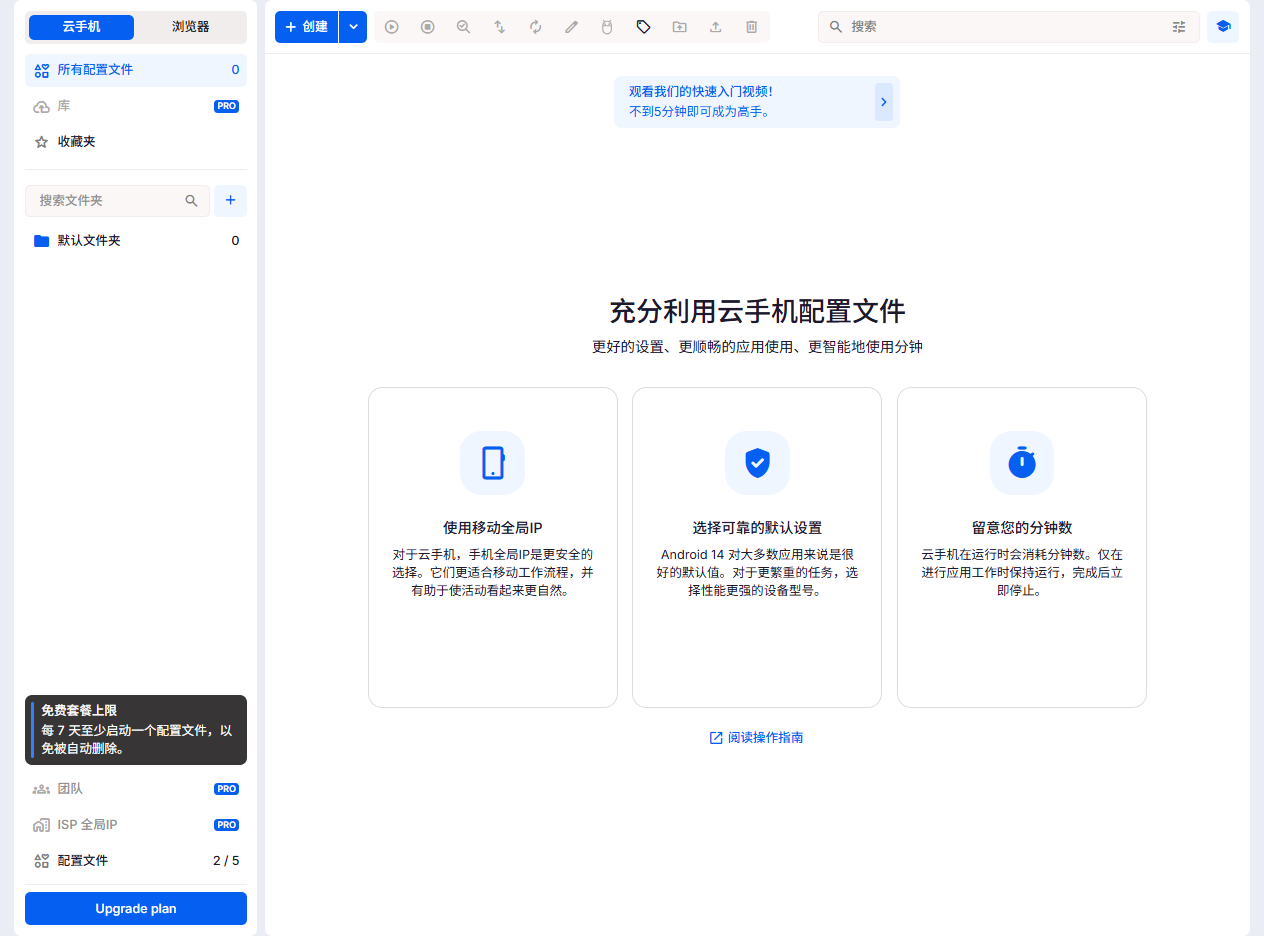This screenshot has width=1264, height=936.
Task: Click the star icon beside 收藏夹
Action: 41,142
